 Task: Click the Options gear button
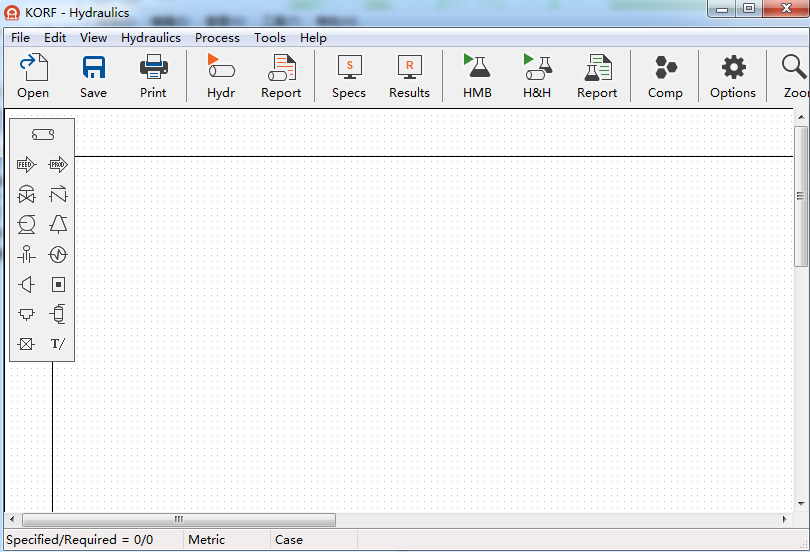pyautogui.click(x=733, y=77)
